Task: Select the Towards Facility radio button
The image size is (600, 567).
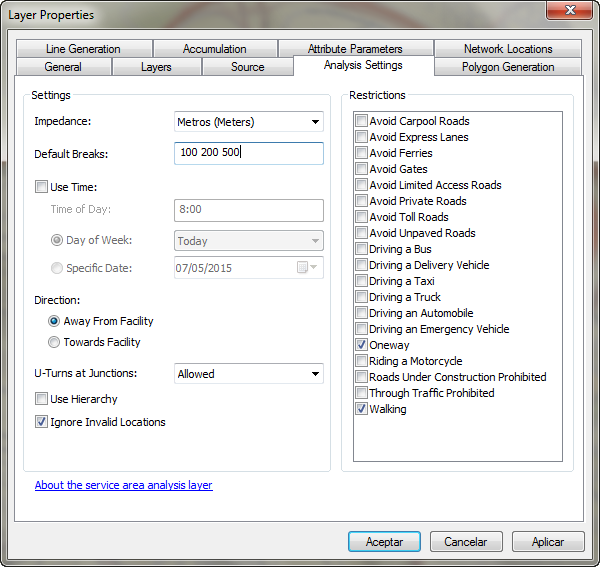Action: (54, 342)
